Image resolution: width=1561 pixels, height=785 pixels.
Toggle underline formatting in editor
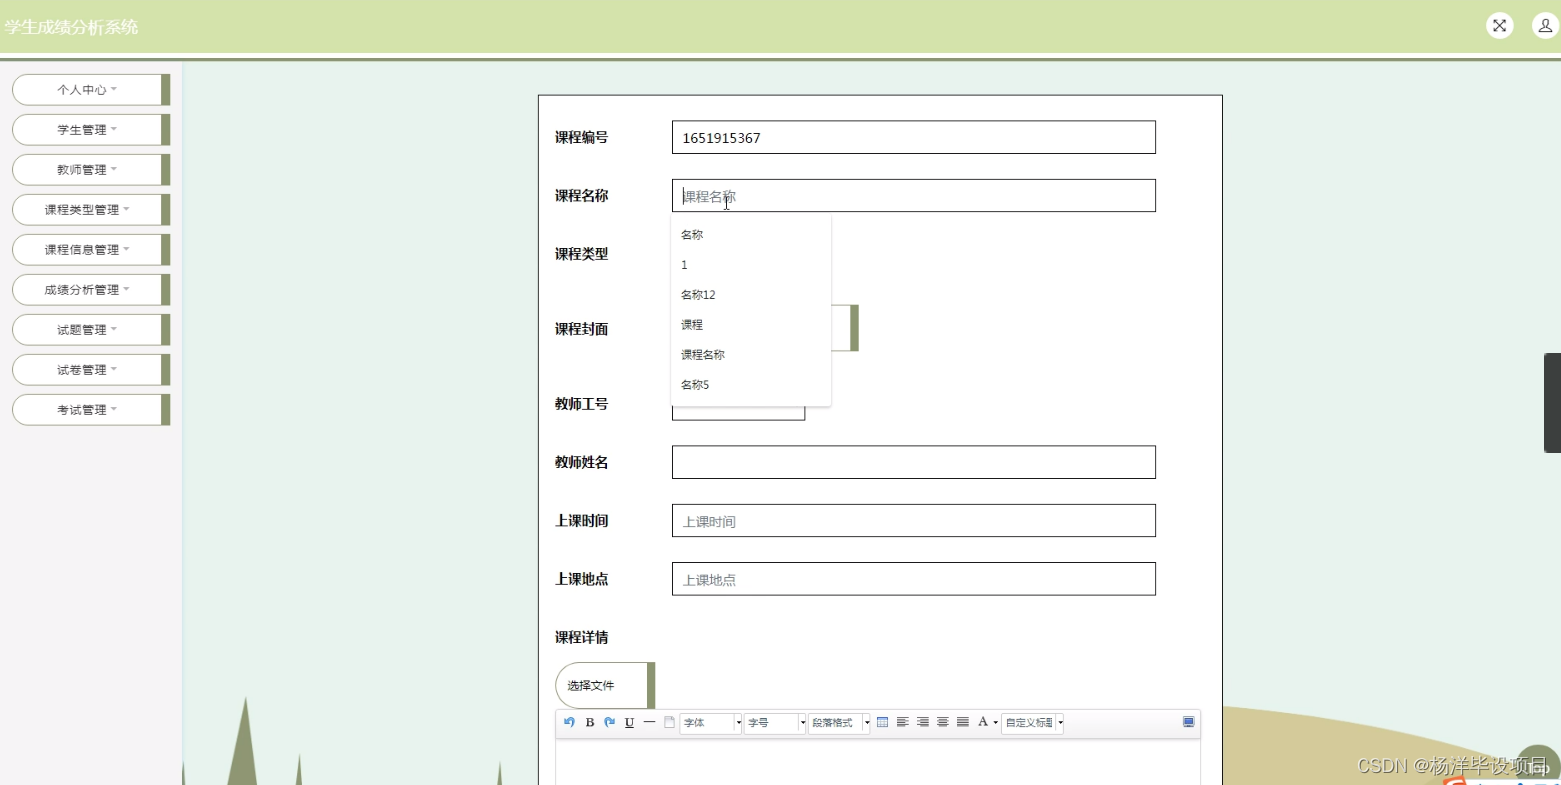click(629, 722)
